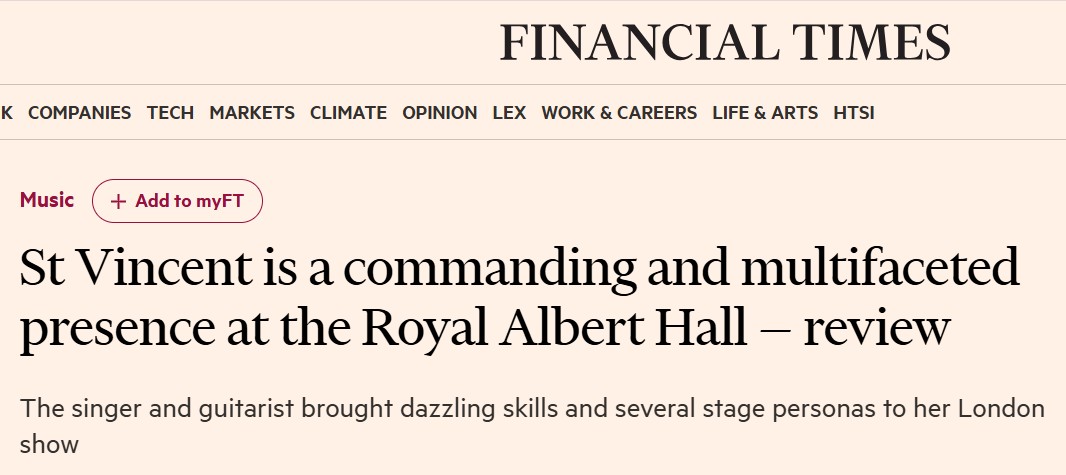The image size is (1066, 475).
Task: Open the Companies section
Action: pyautogui.click(x=80, y=113)
